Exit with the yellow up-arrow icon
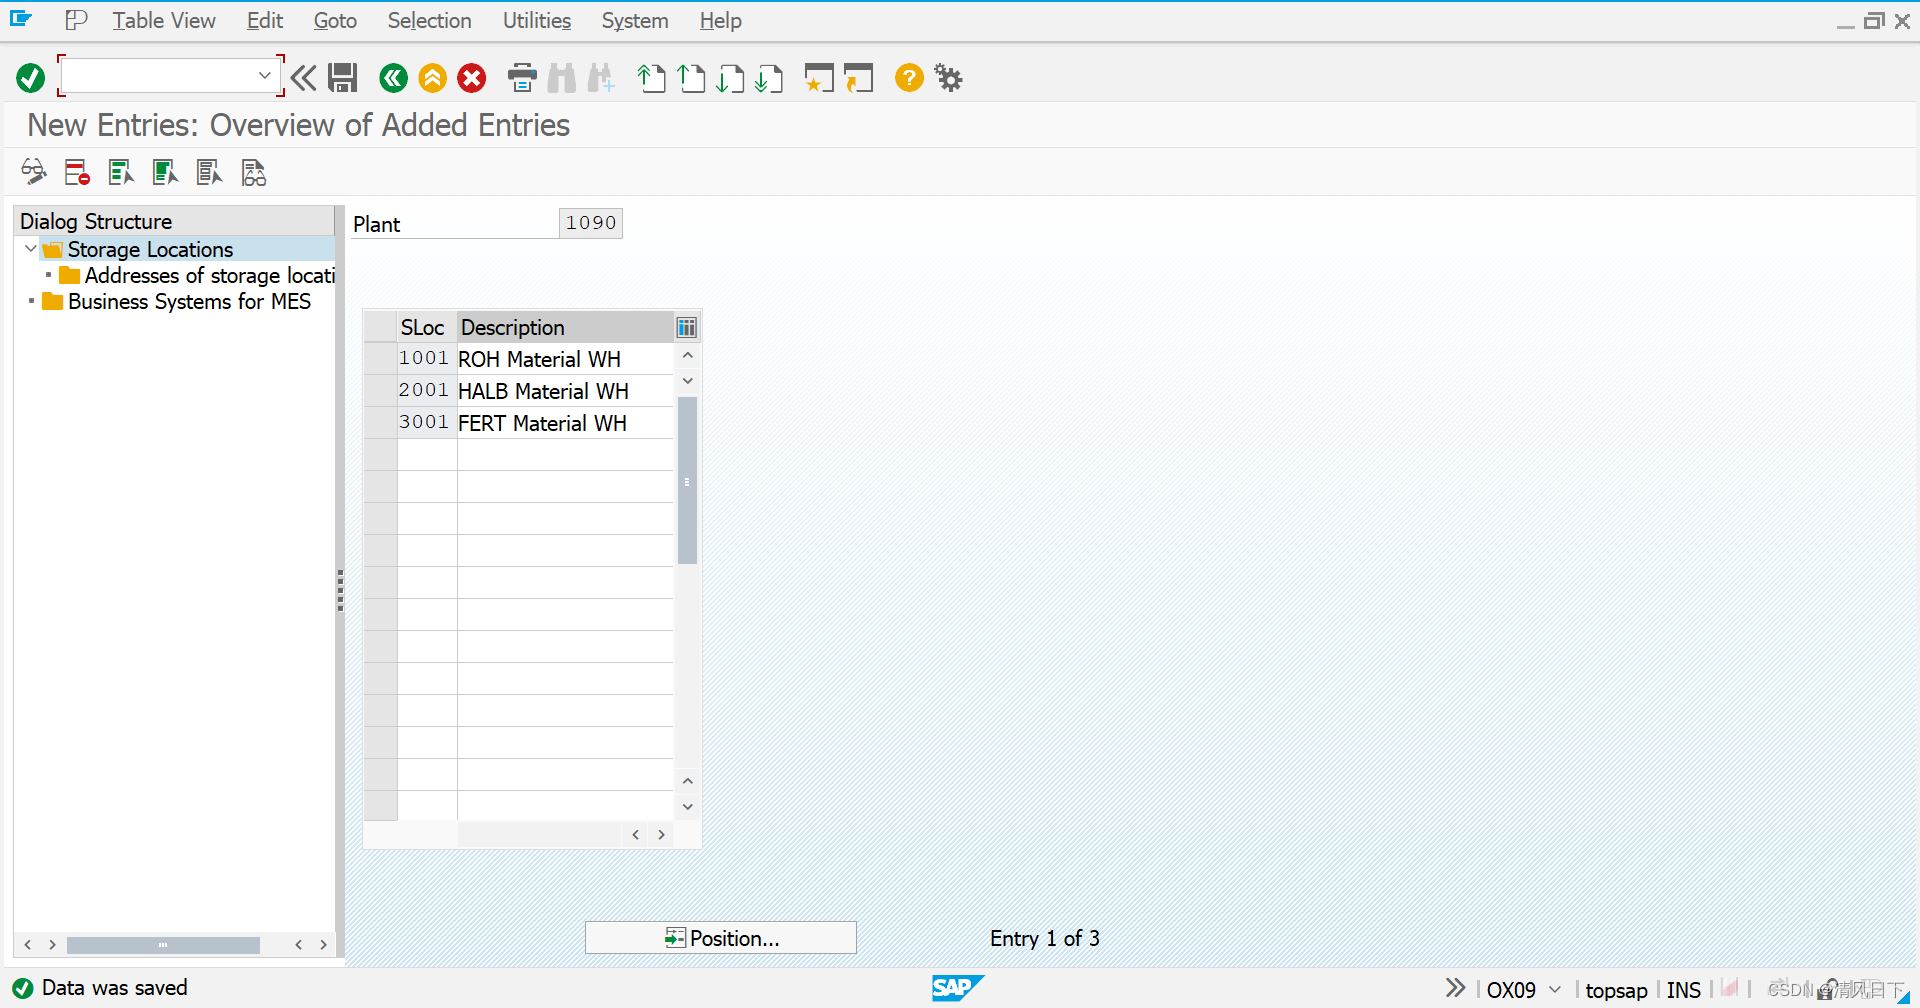Viewport: 1920px width, 1008px height. pos(433,78)
